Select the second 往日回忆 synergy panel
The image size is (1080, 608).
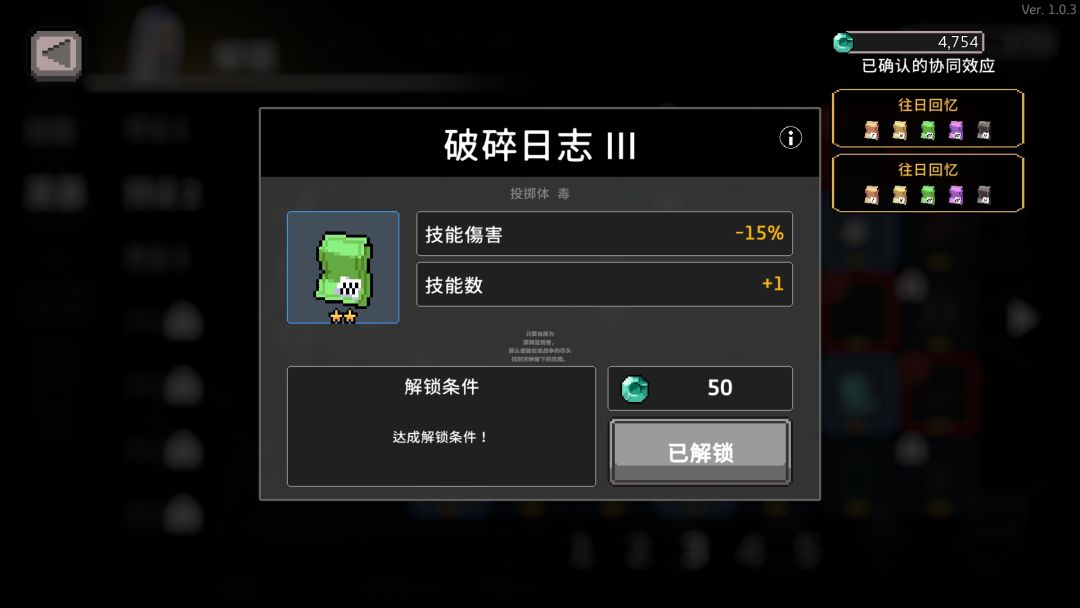point(928,182)
